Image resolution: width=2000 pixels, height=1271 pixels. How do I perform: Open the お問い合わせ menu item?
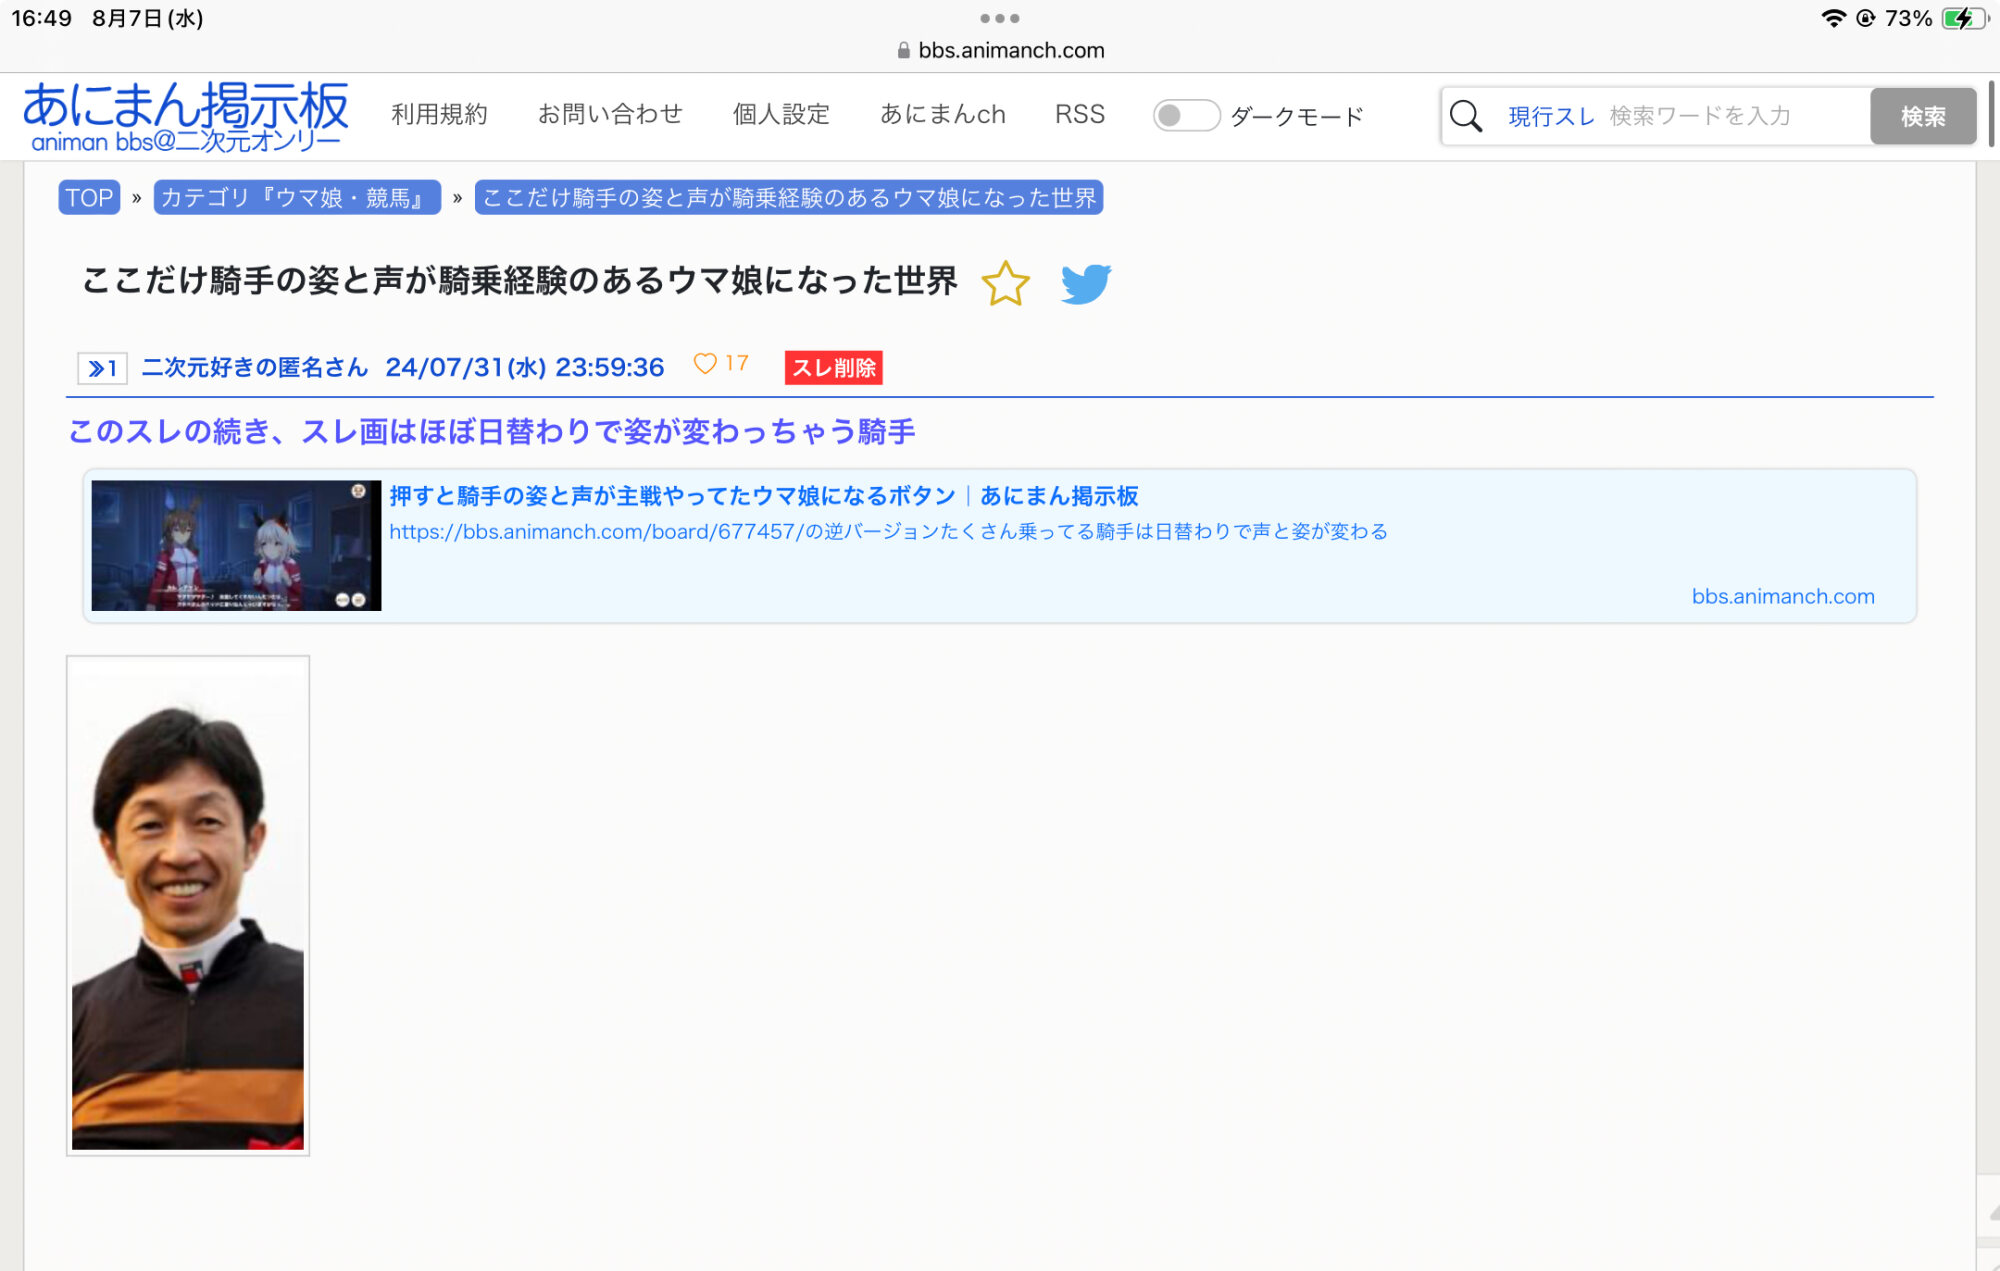pos(610,114)
